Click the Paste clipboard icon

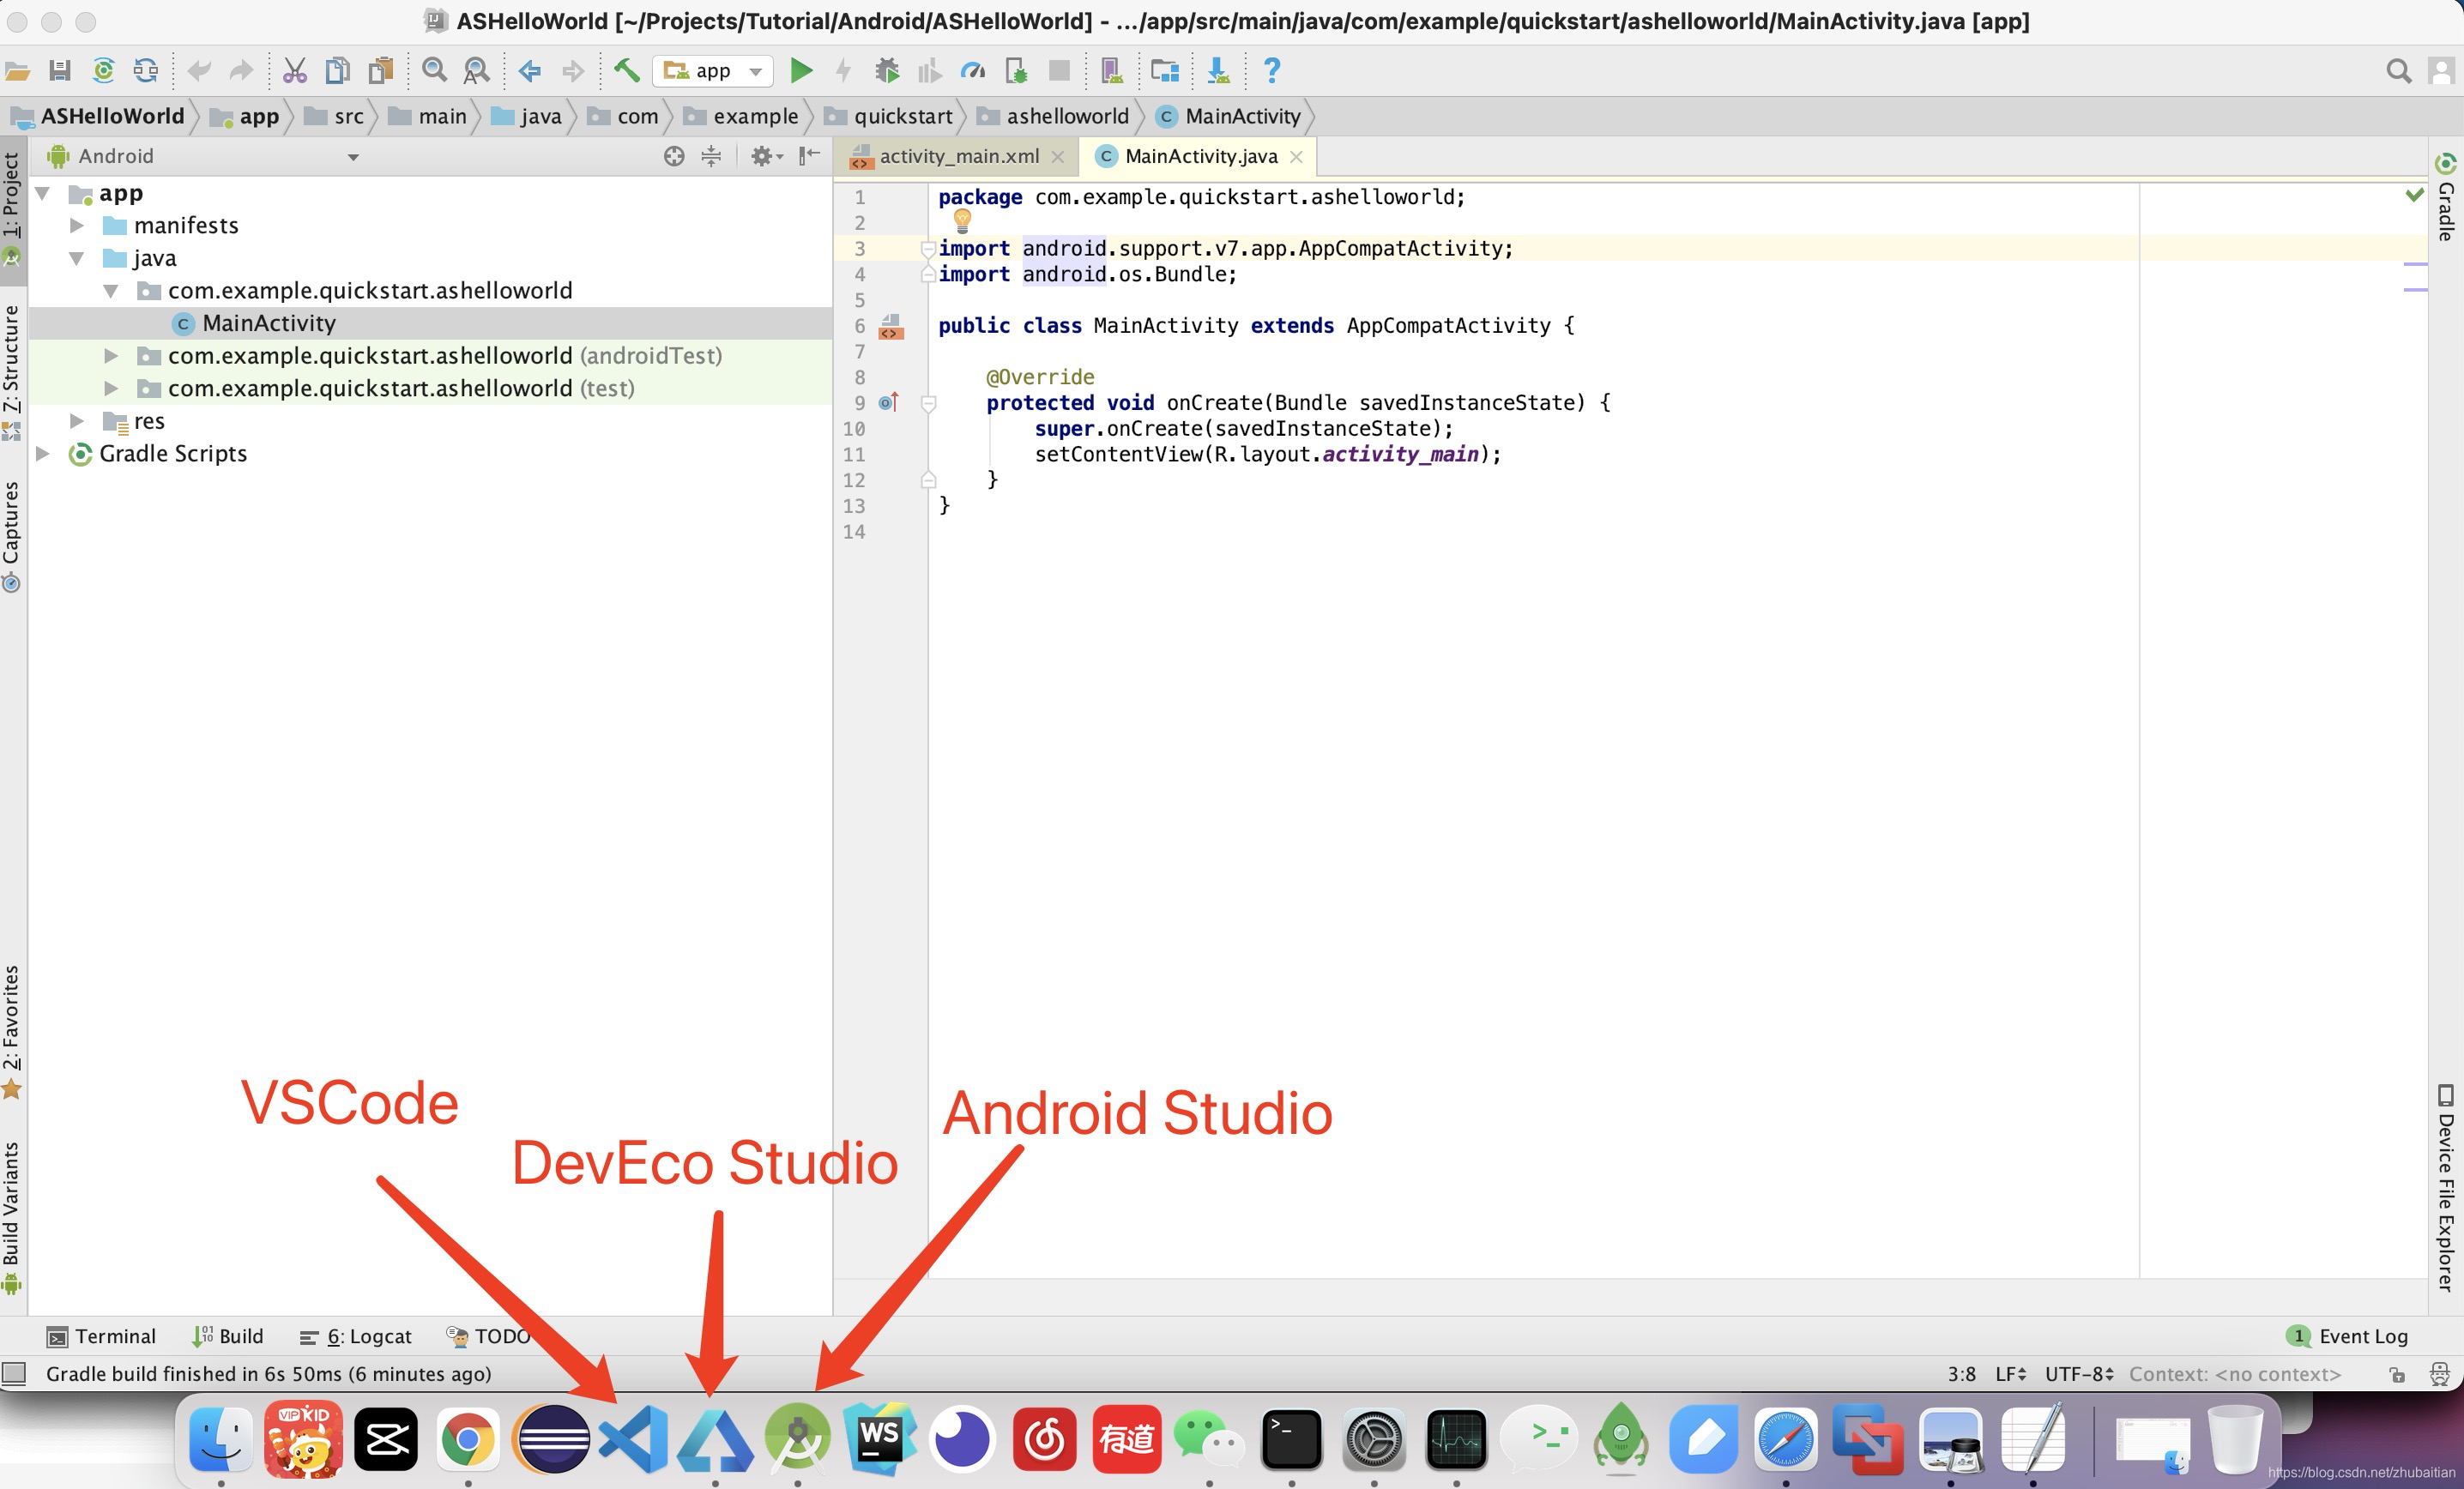coord(381,71)
